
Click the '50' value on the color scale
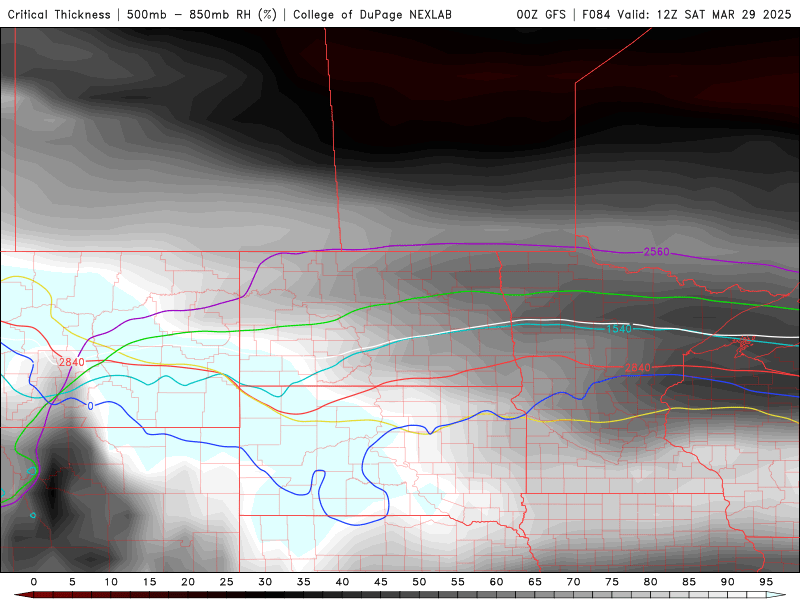pos(419,582)
